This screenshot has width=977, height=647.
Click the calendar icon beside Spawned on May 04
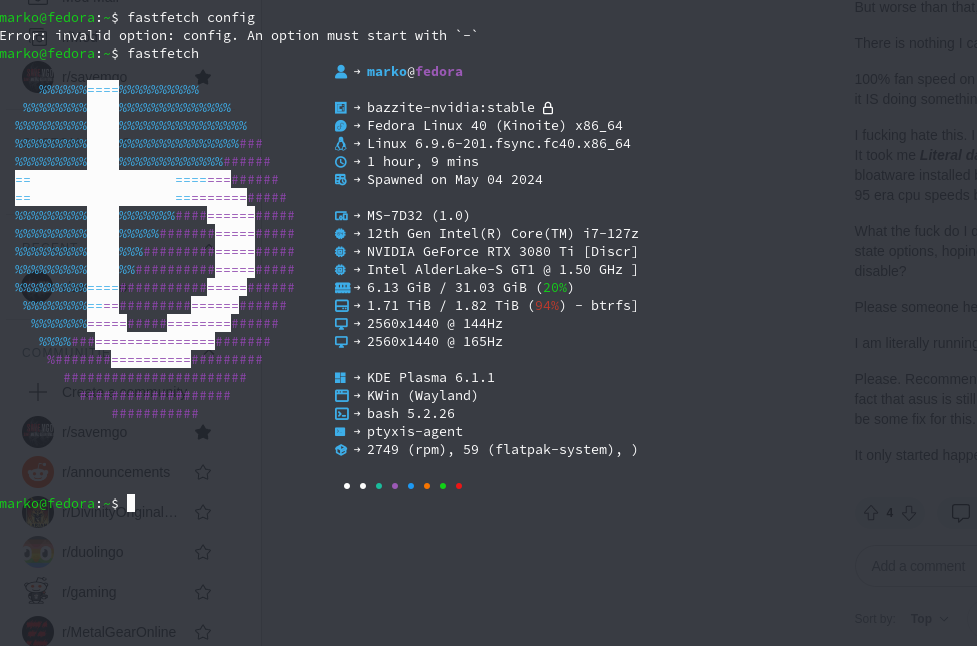pyautogui.click(x=341, y=180)
